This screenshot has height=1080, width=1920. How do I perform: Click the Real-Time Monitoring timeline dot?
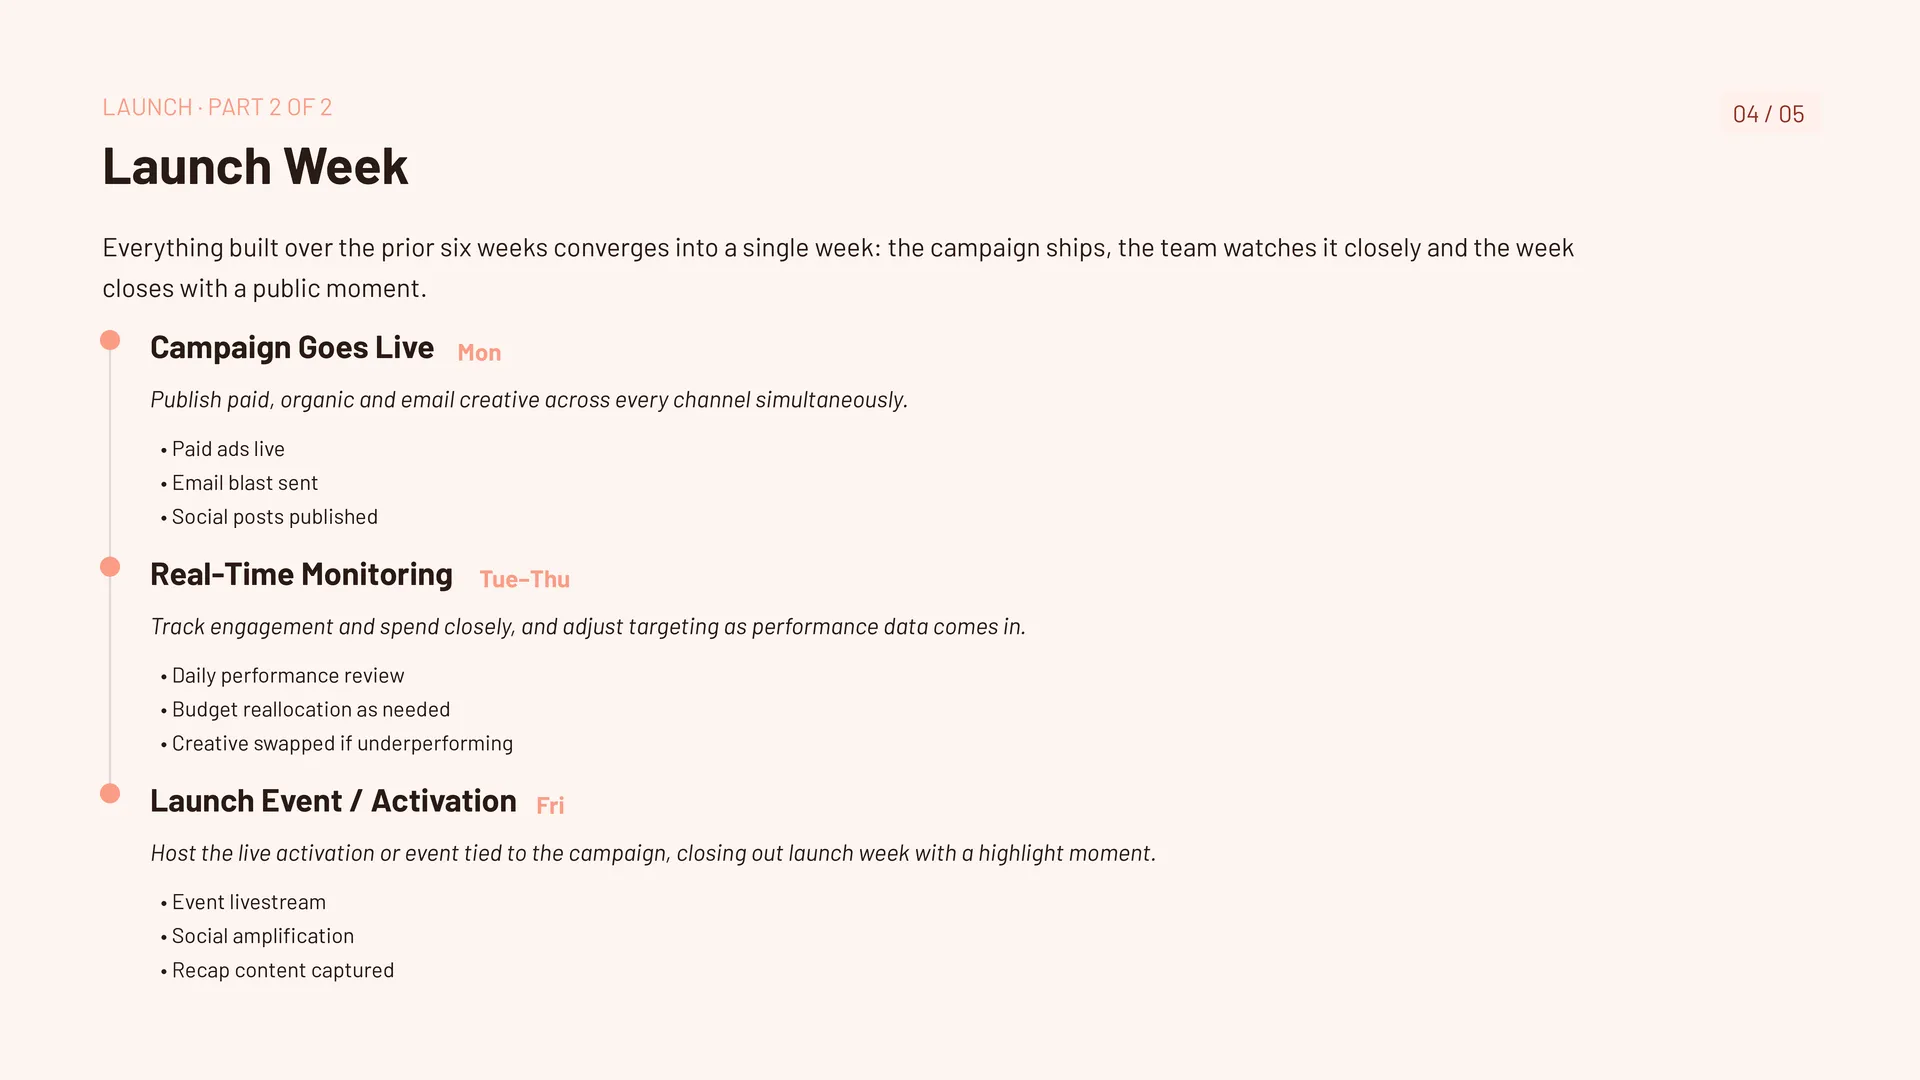(110, 567)
